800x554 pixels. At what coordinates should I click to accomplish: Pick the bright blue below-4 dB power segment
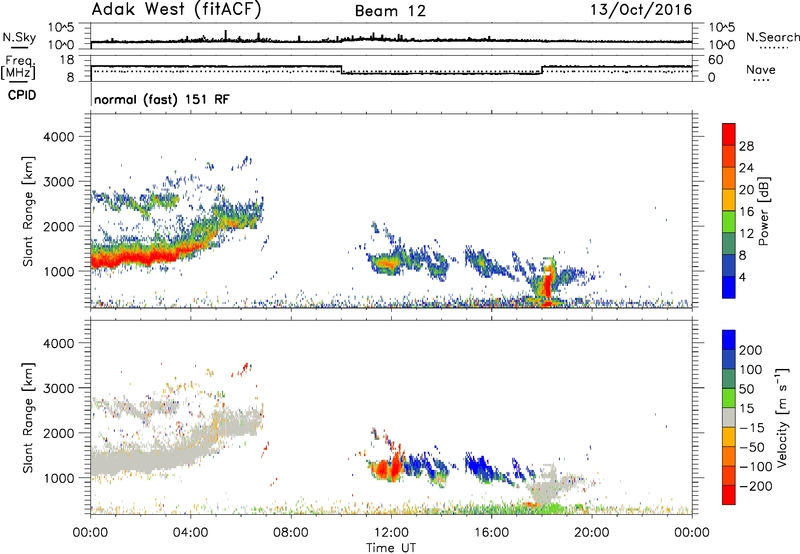[x=729, y=287]
